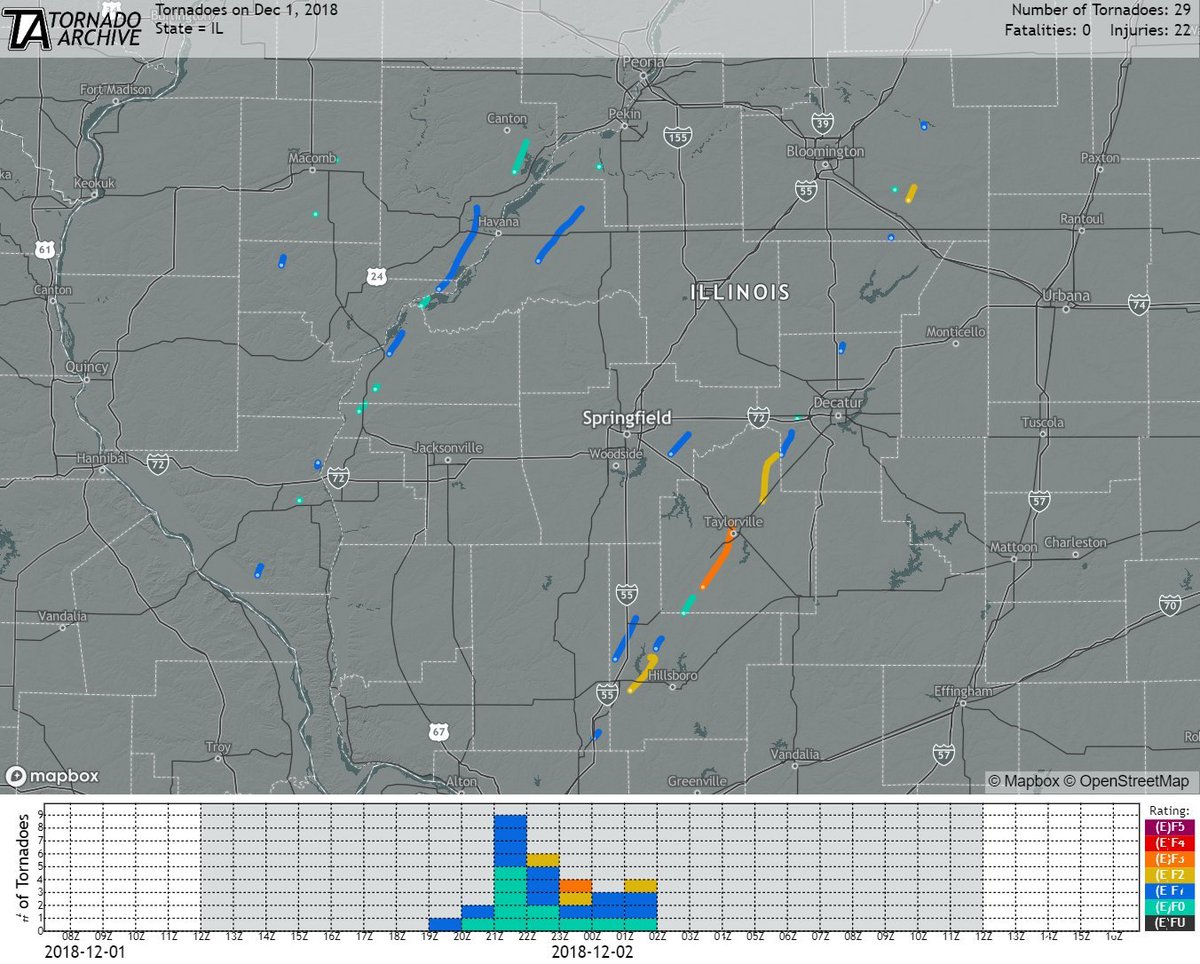This screenshot has width=1200, height=964.
Task: Click the red (E)F4 legend swatch
Action: [x=1168, y=842]
